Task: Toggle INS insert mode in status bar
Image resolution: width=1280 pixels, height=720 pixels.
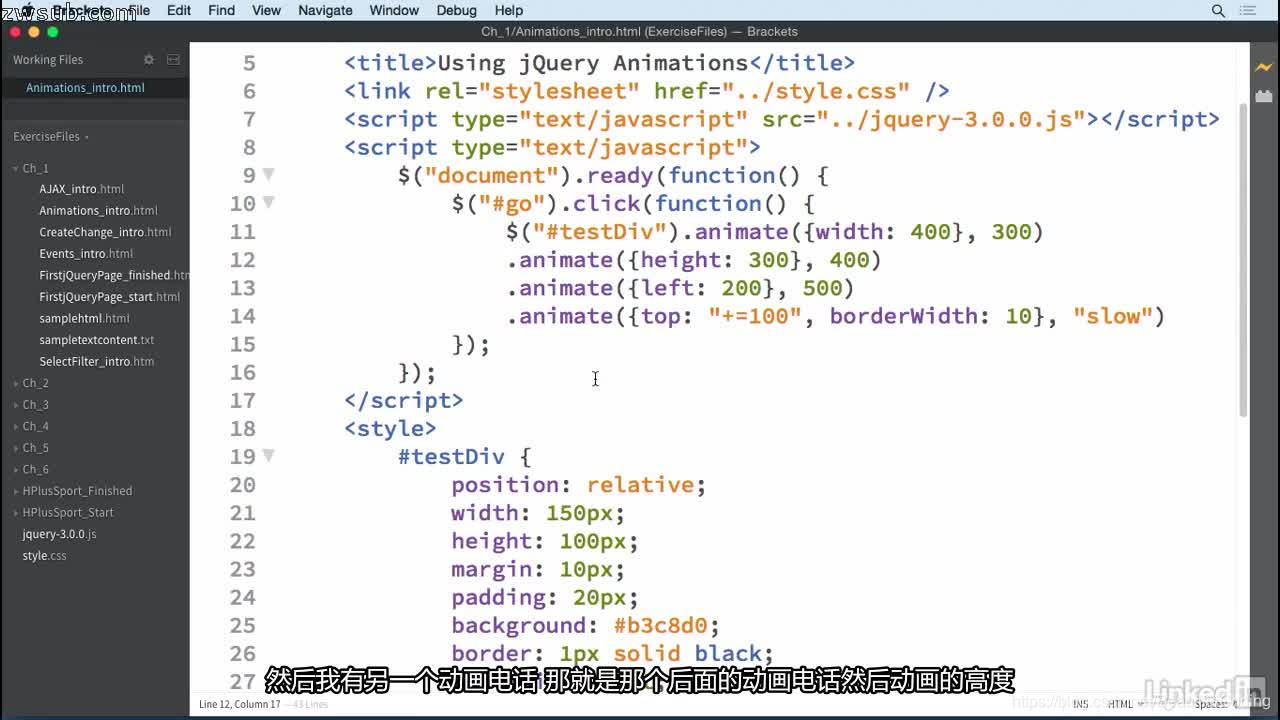Action: [x=1081, y=704]
